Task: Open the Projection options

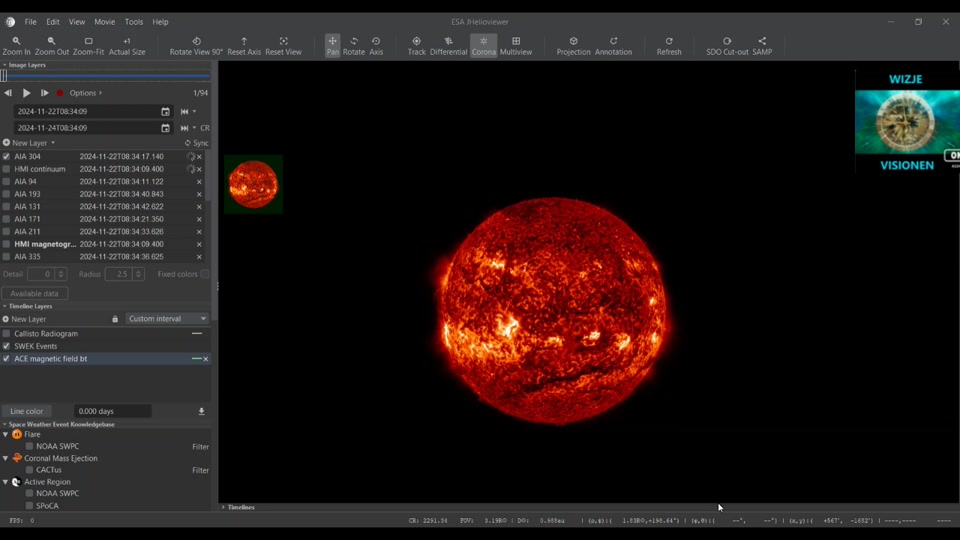Action: pyautogui.click(x=573, y=46)
